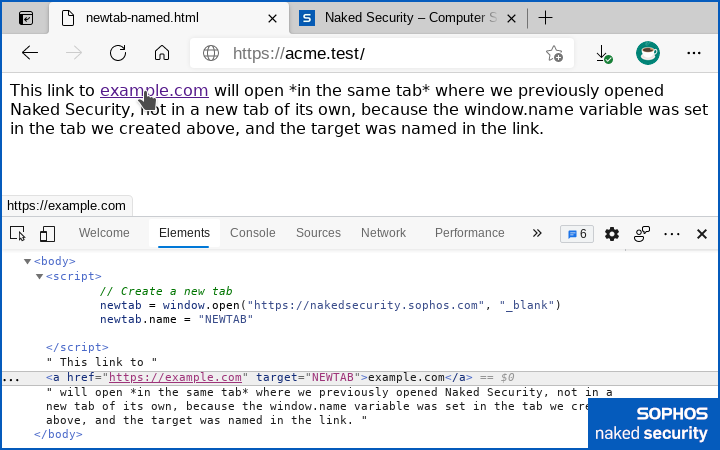
Task: Select the Elements tab
Action: click(x=184, y=233)
